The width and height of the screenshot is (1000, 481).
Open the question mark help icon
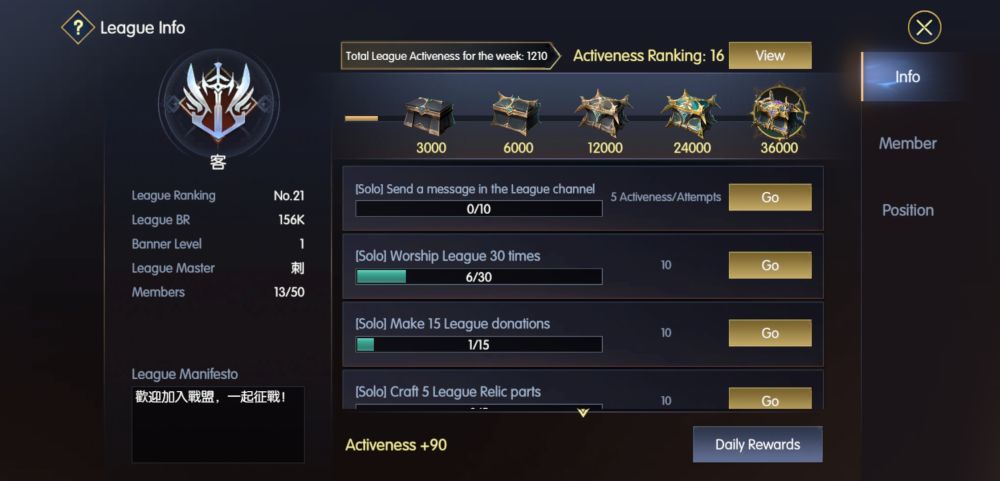click(x=78, y=27)
